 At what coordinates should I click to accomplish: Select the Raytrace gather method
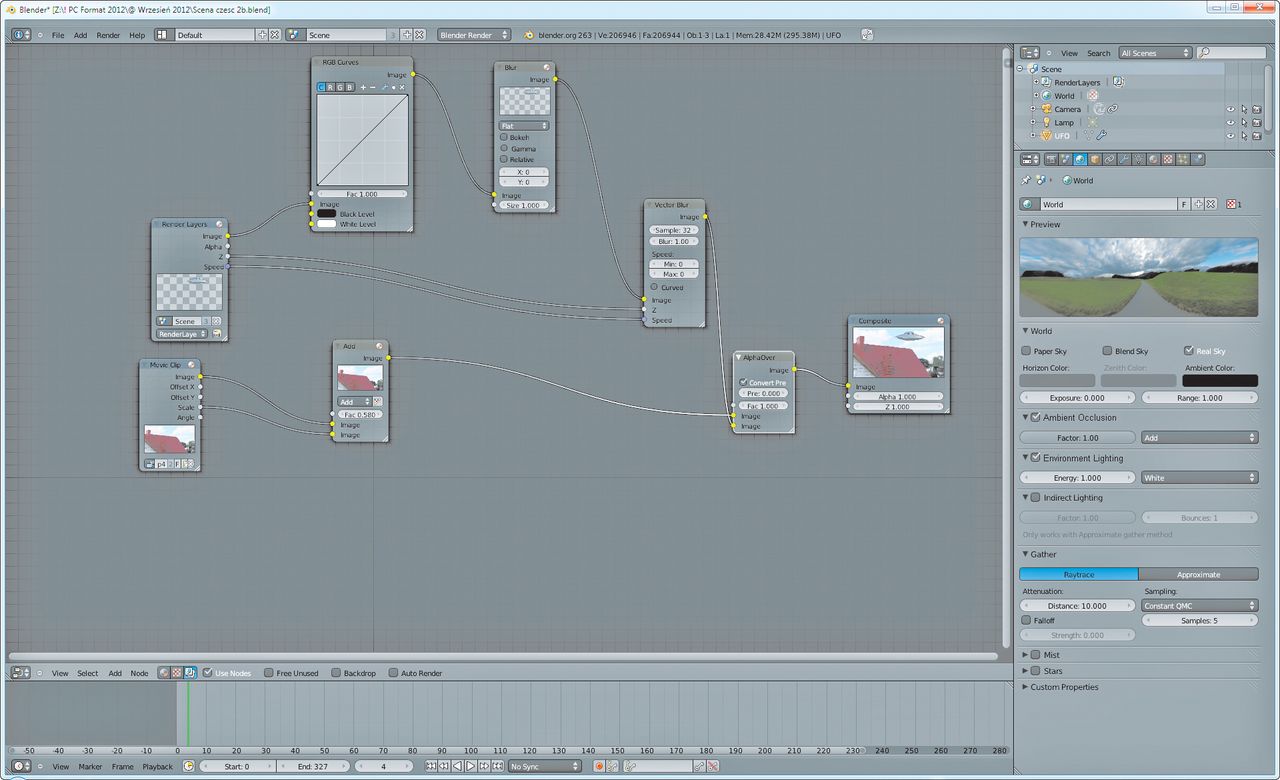1079,574
